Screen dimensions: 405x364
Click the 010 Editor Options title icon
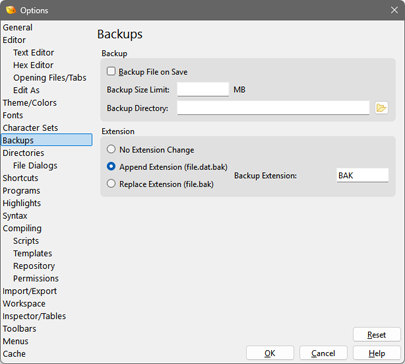coord(11,10)
